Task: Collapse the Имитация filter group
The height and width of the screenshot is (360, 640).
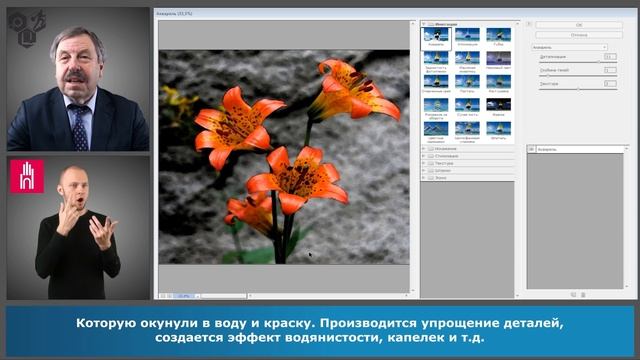Action: point(424,24)
